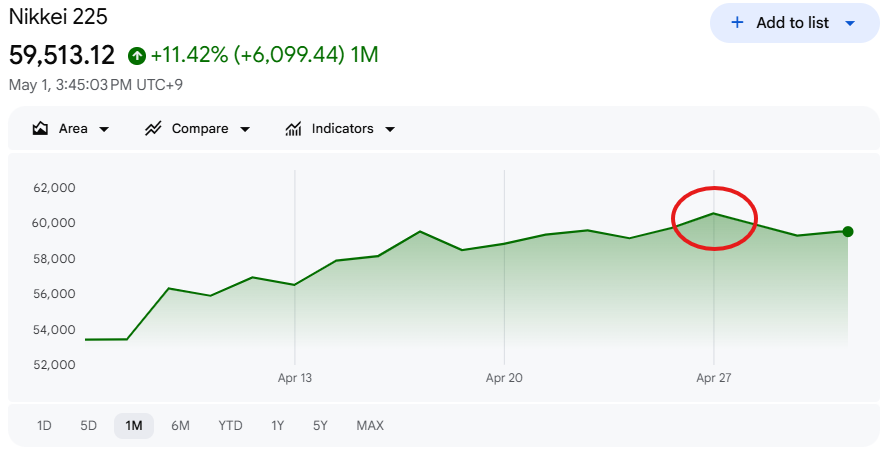Click the Apr 13 axis label
The width and height of the screenshot is (892, 457).
[x=295, y=378]
